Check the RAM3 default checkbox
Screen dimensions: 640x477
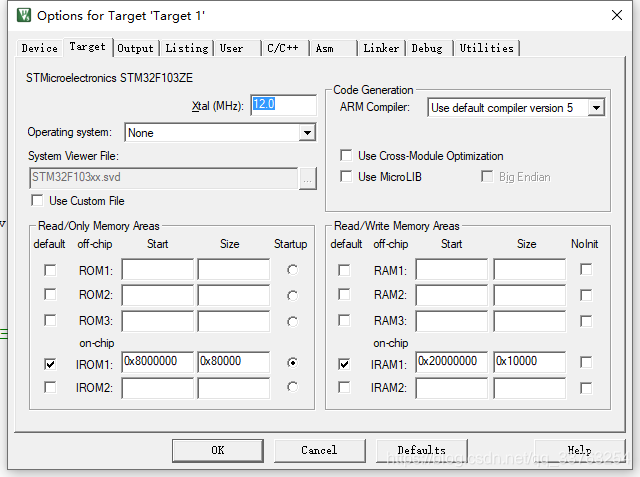click(x=344, y=320)
